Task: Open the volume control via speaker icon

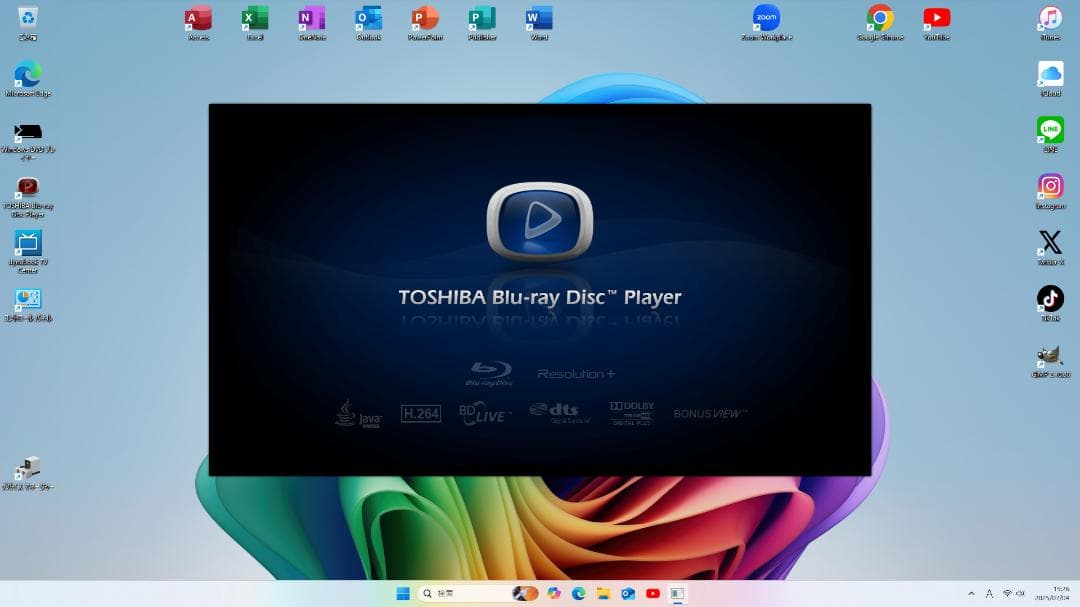Action: tap(1021, 593)
